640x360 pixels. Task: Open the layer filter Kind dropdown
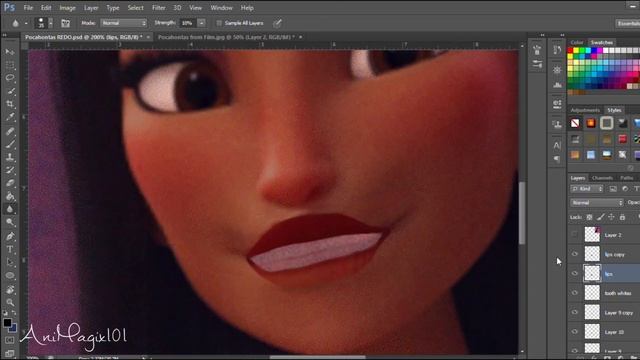587,189
